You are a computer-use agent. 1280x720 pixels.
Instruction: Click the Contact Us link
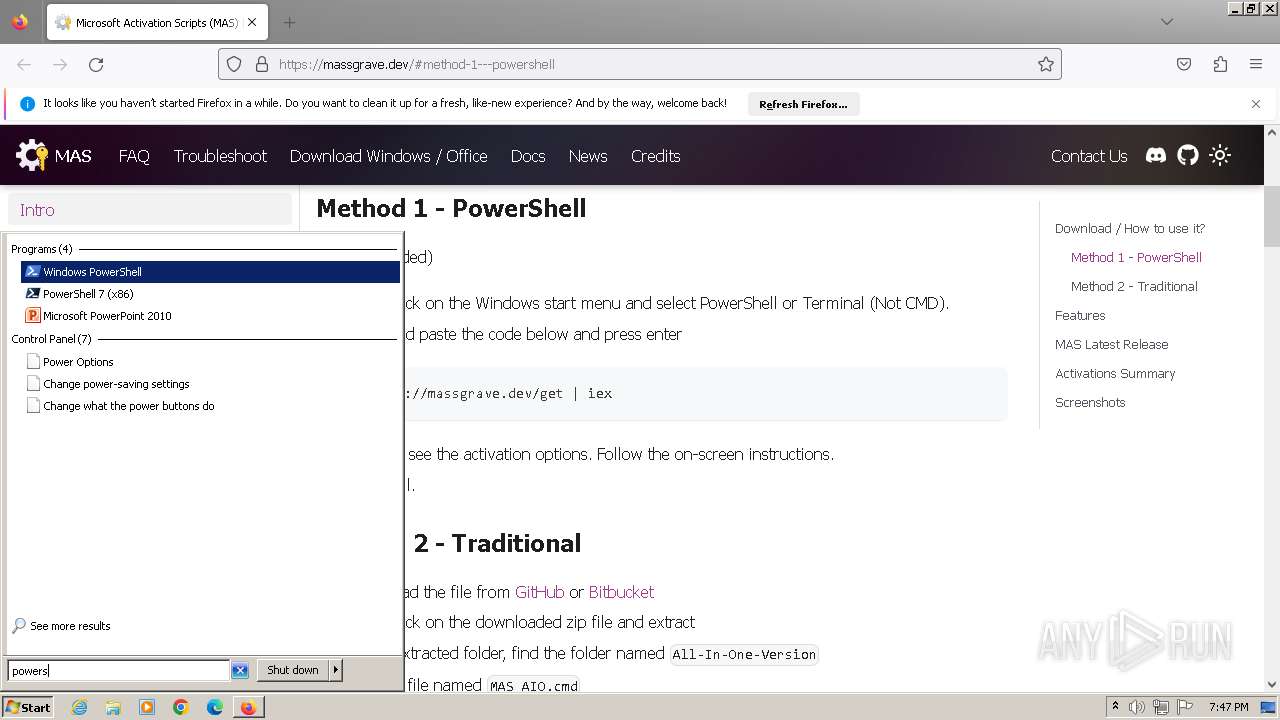click(1089, 156)
